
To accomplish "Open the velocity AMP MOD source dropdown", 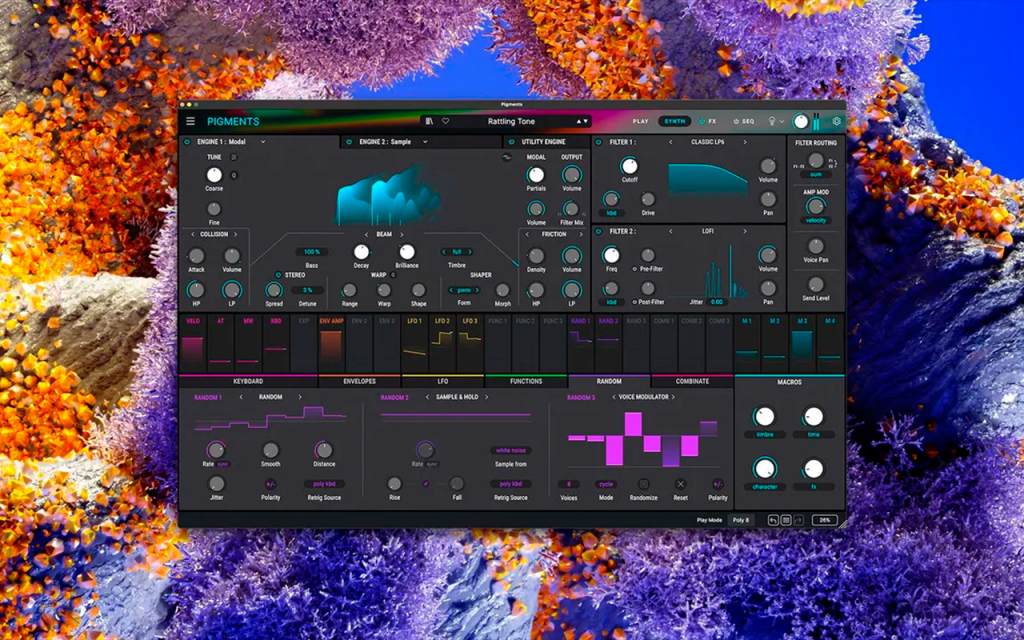I will click(x=816, y=221).
